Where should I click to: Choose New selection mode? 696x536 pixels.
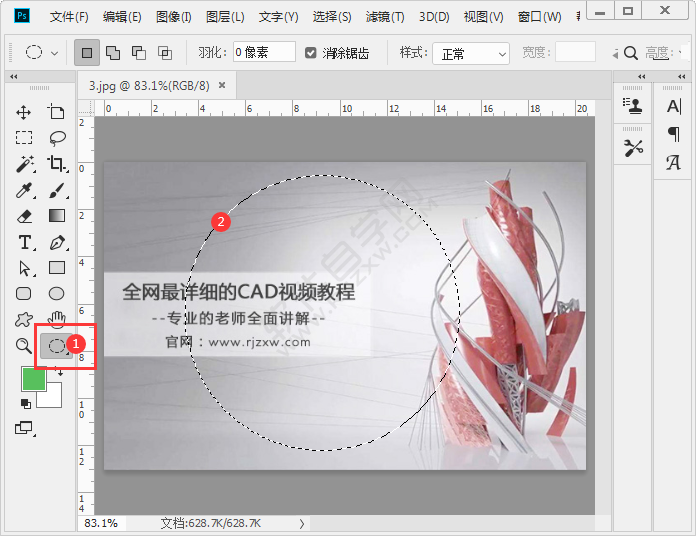point(87,53)
